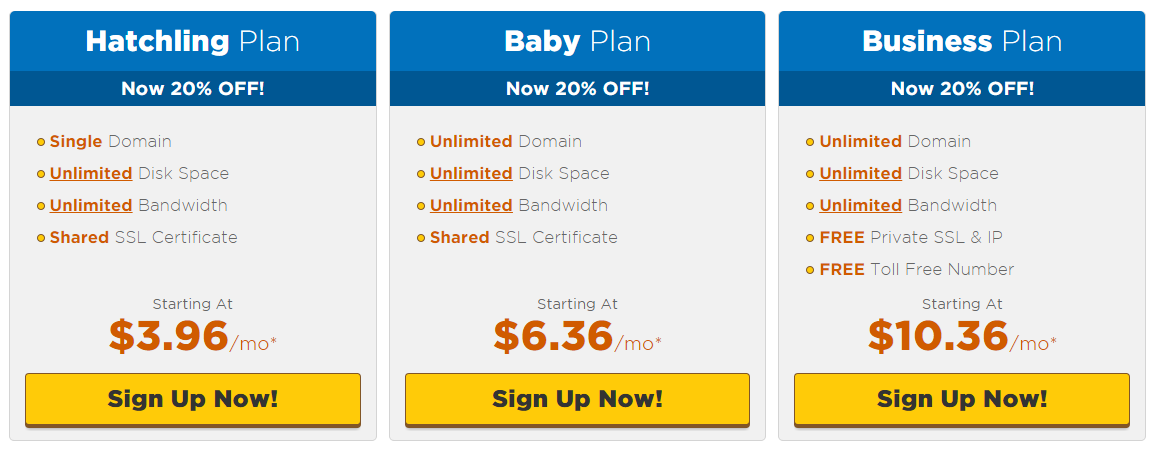The image size is (1157, 455).
Task: Open Unlimited Disk Space link in Baby Plan
Action: 471,173
